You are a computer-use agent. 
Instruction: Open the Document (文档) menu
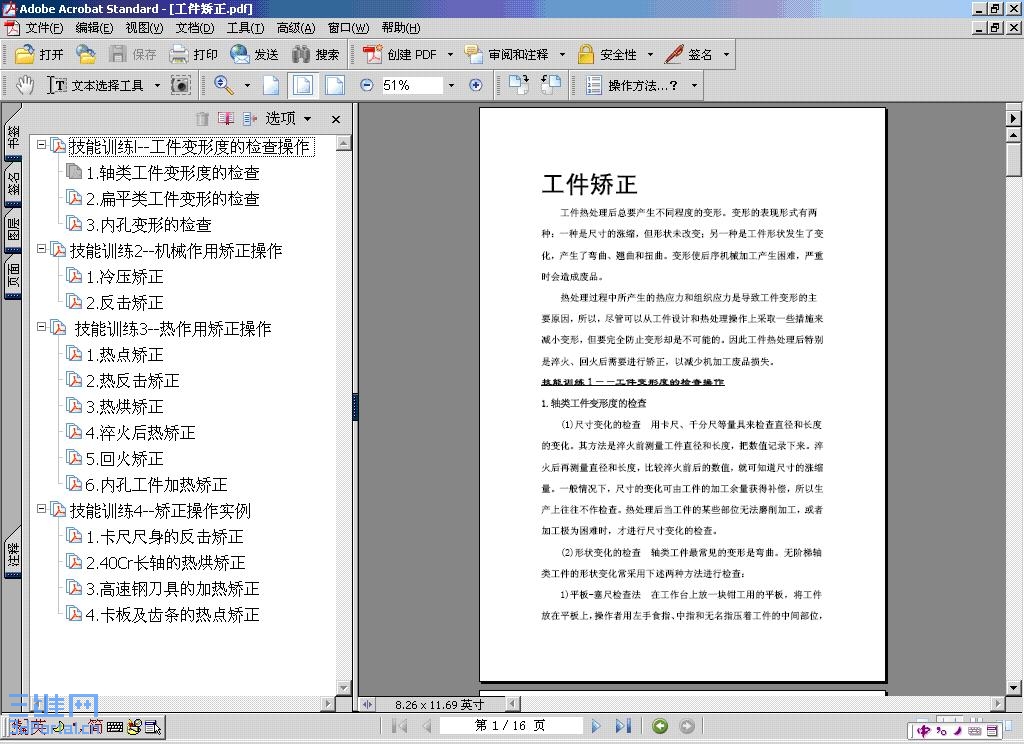[x=195, y=27]
